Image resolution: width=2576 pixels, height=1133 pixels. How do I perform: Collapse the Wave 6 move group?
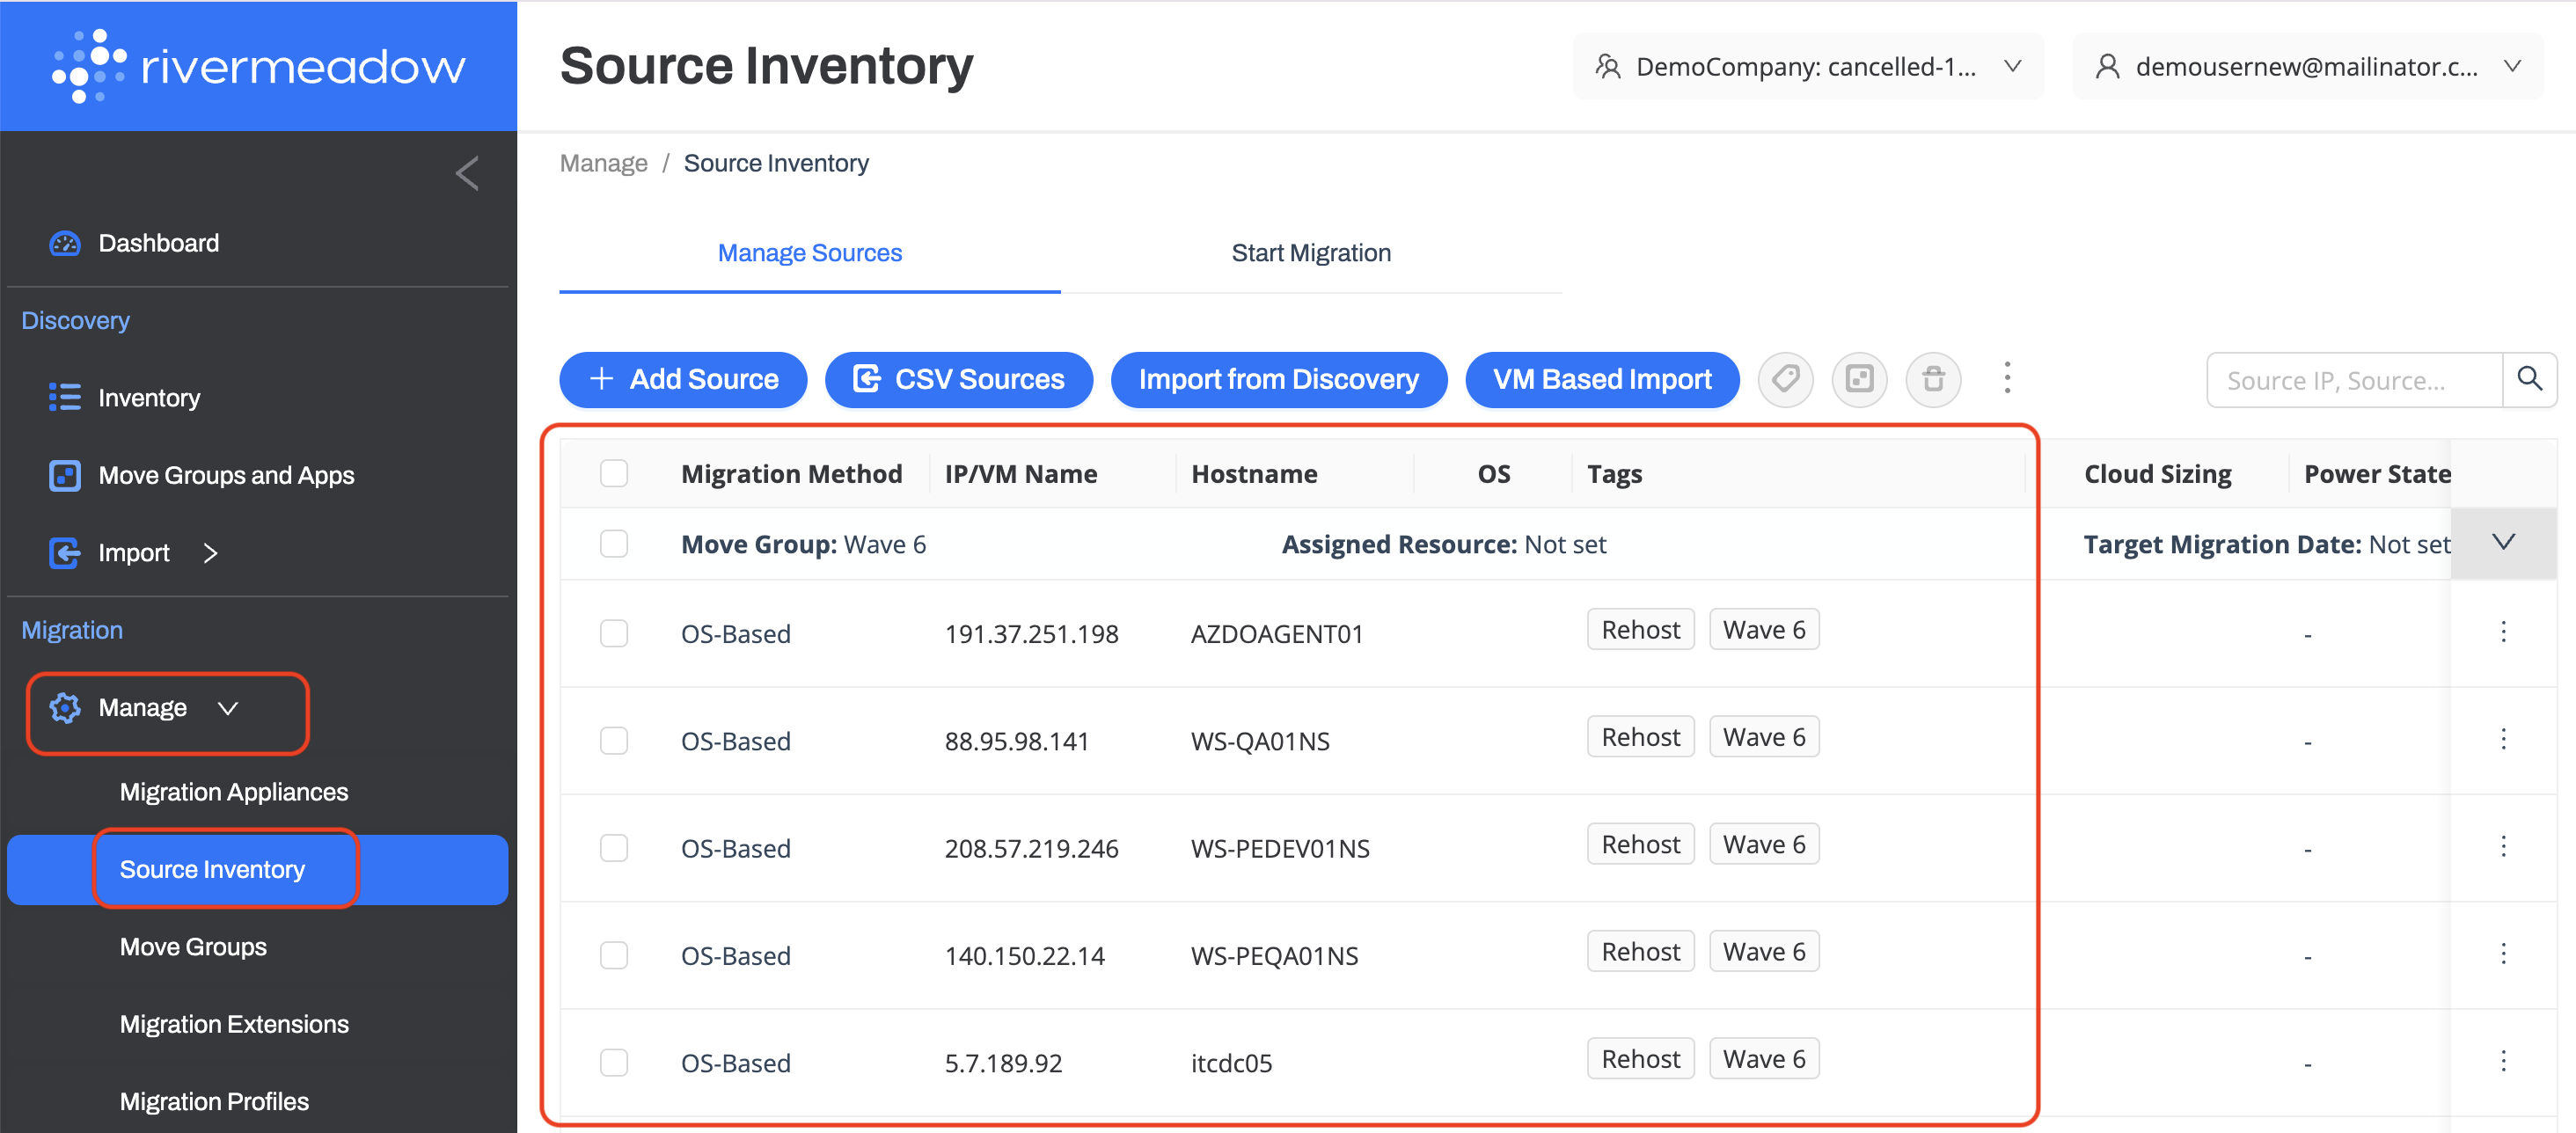[x=2503, y=543]
